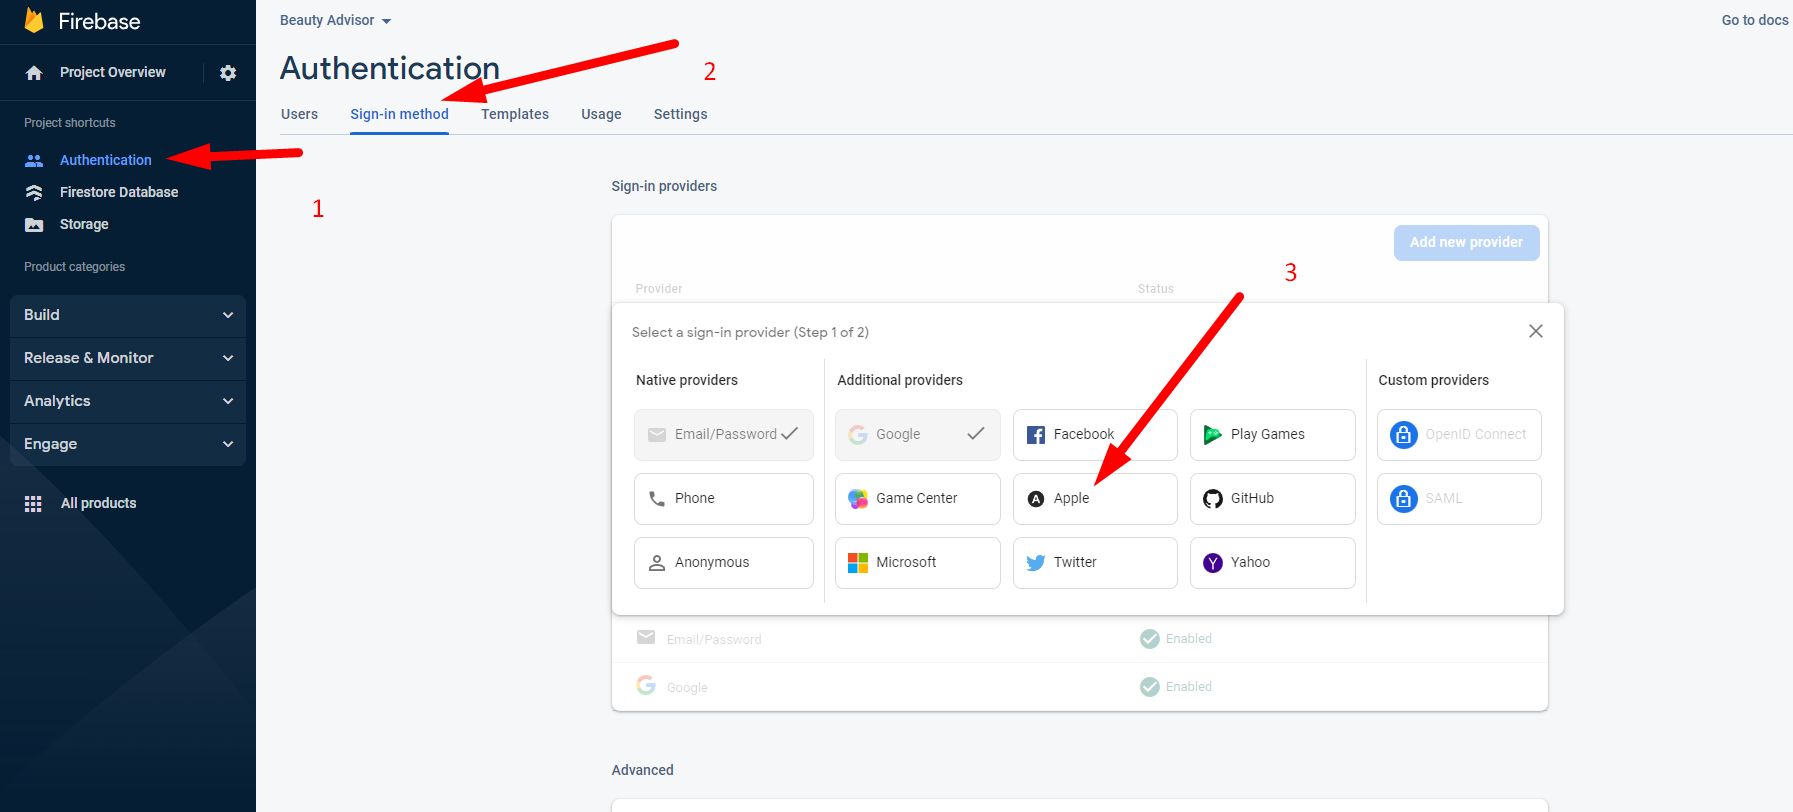Open the All products grid

(x=98, y=503)
